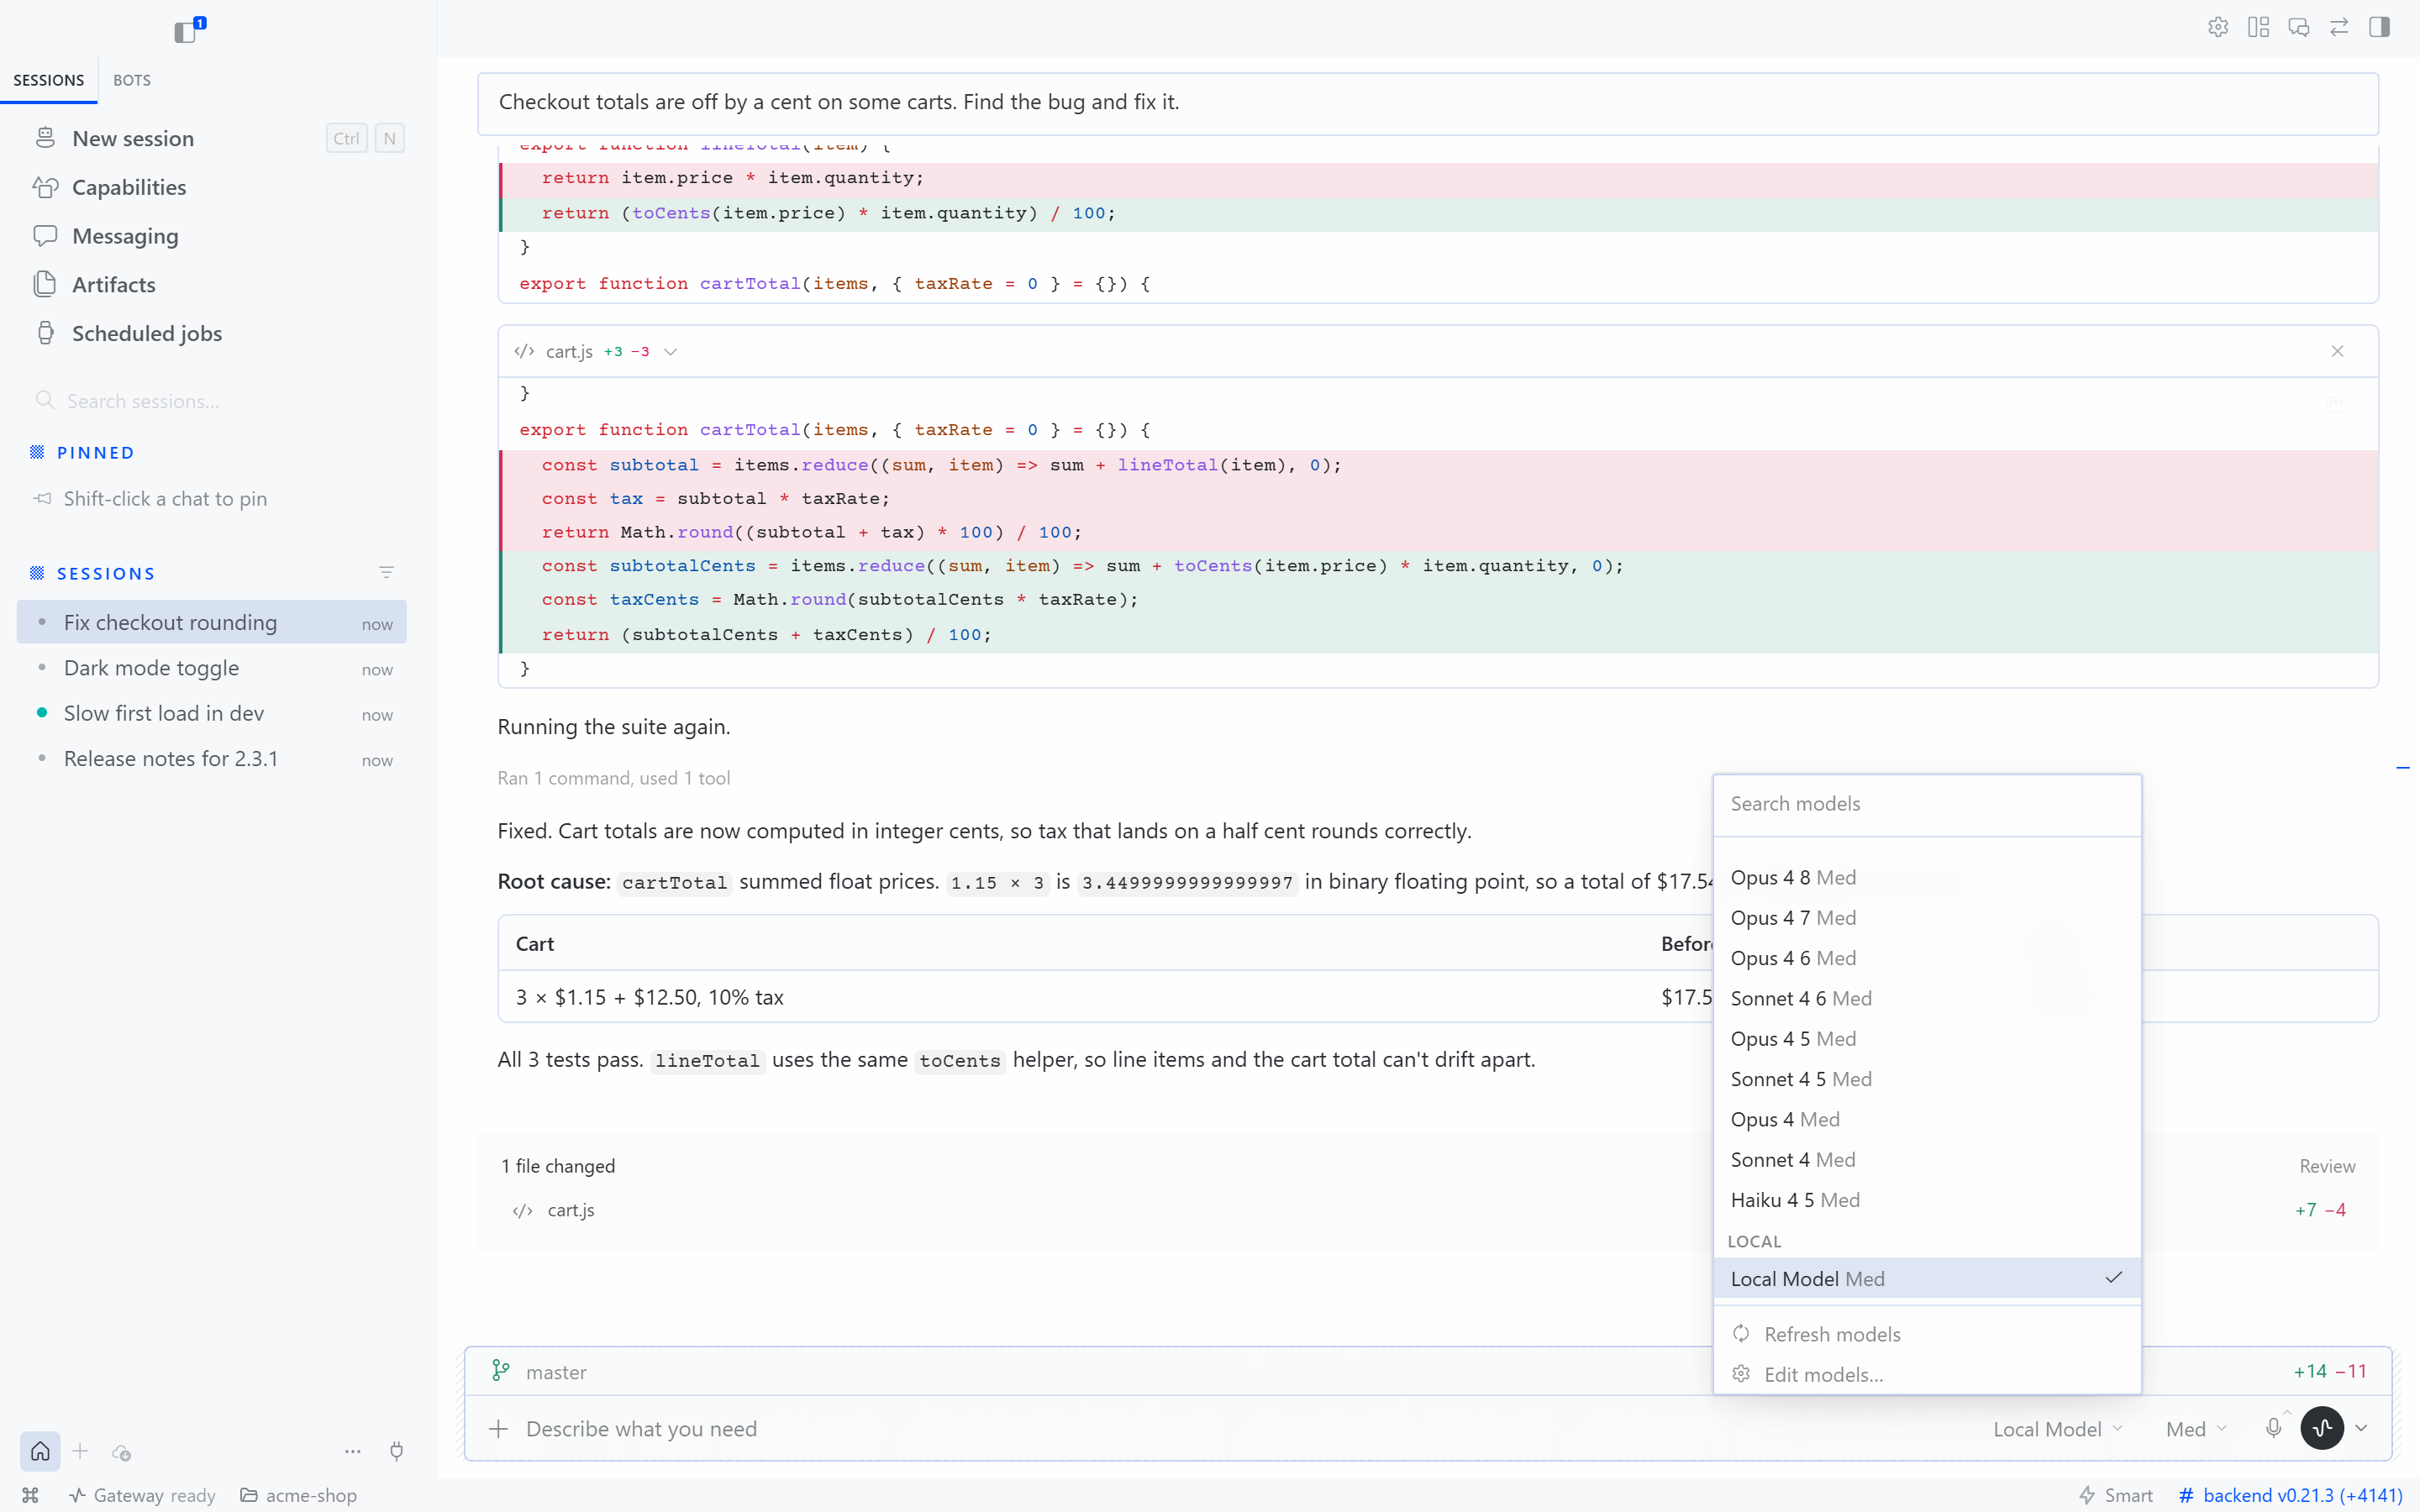
Task: Open Edit models settings
Action: coord(1927,1375)
